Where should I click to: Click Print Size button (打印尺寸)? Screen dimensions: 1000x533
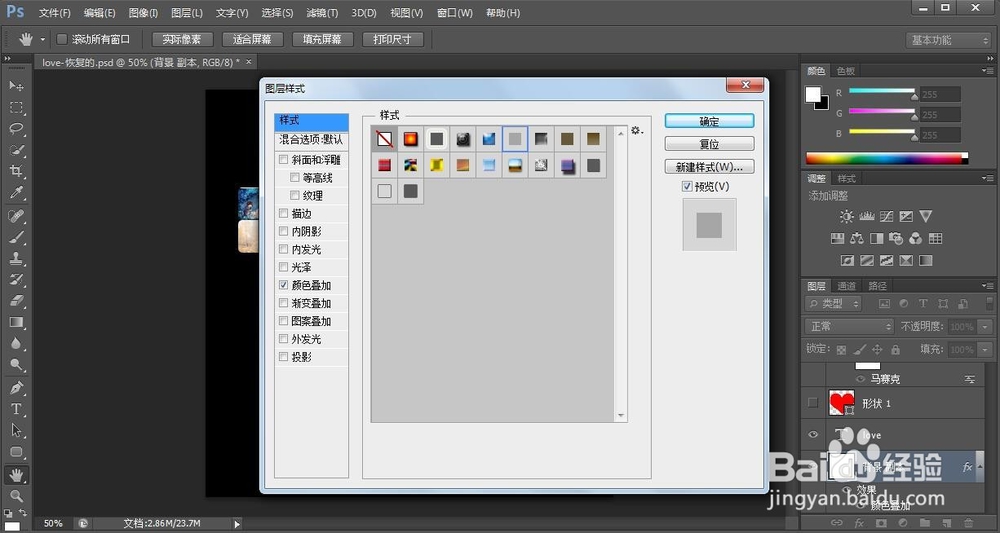point(392,40)
